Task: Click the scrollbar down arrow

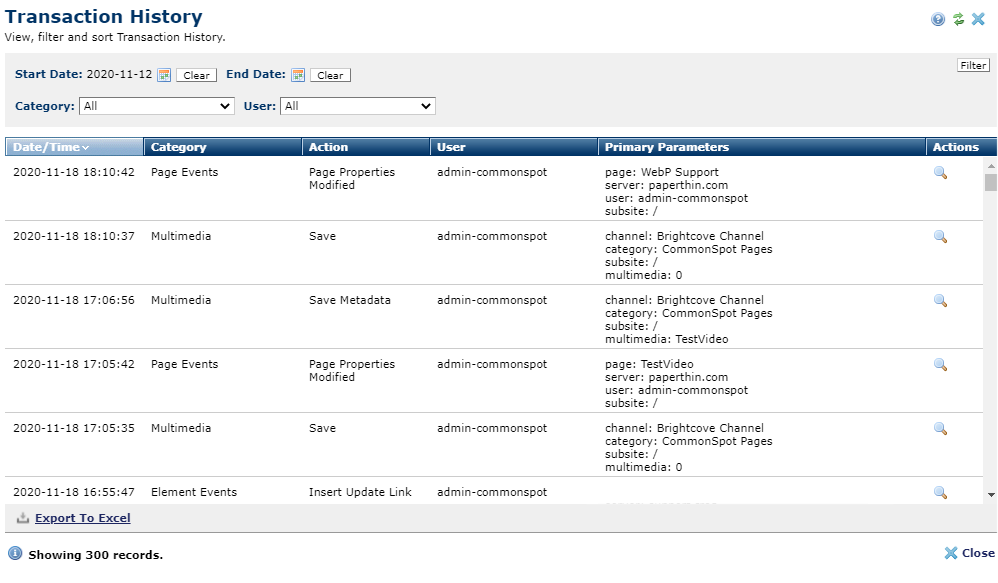Action: point(990,495)
